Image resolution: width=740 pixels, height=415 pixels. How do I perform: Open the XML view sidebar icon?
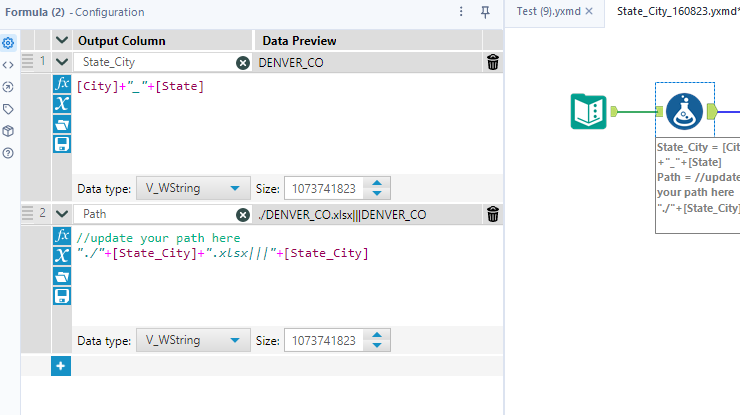[x=8, y=65]
